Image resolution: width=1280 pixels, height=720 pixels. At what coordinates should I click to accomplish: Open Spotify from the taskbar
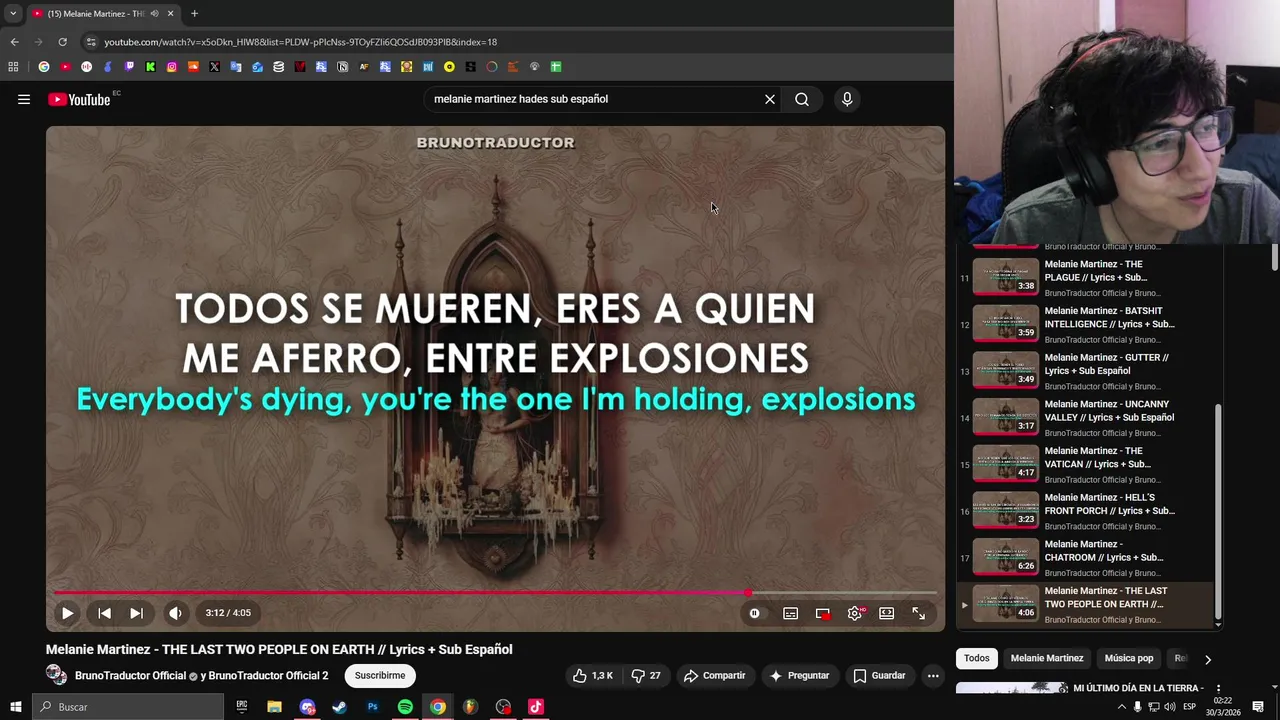[x=405, y=707]
